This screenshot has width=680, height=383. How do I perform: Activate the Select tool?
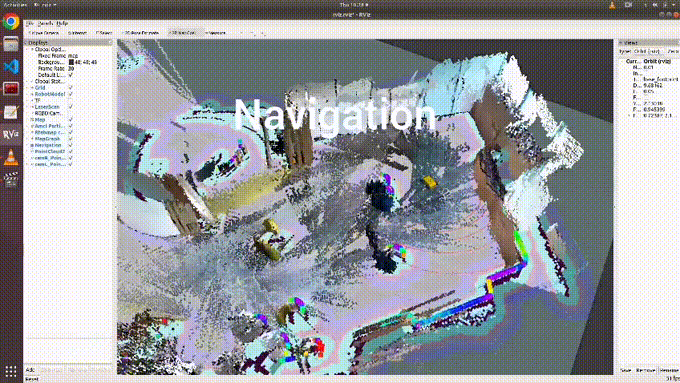[104, 33]
